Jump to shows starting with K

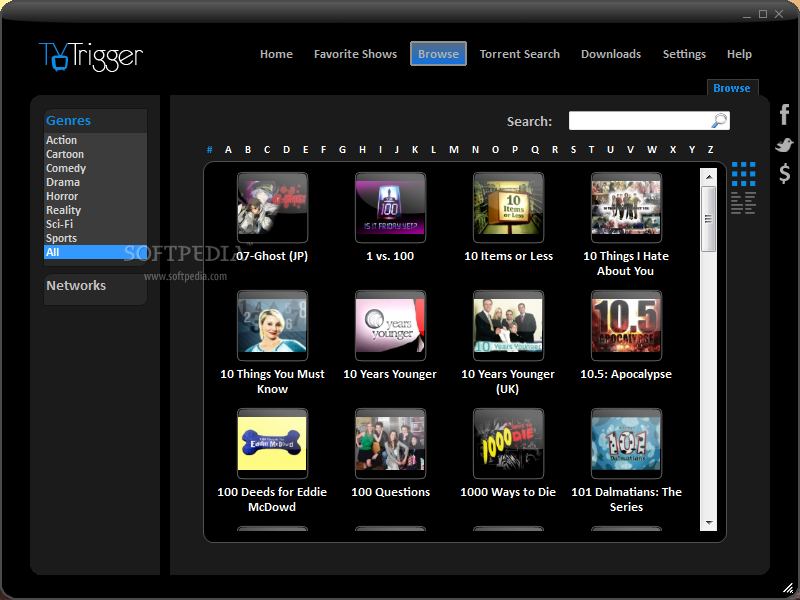coord(415,149)
